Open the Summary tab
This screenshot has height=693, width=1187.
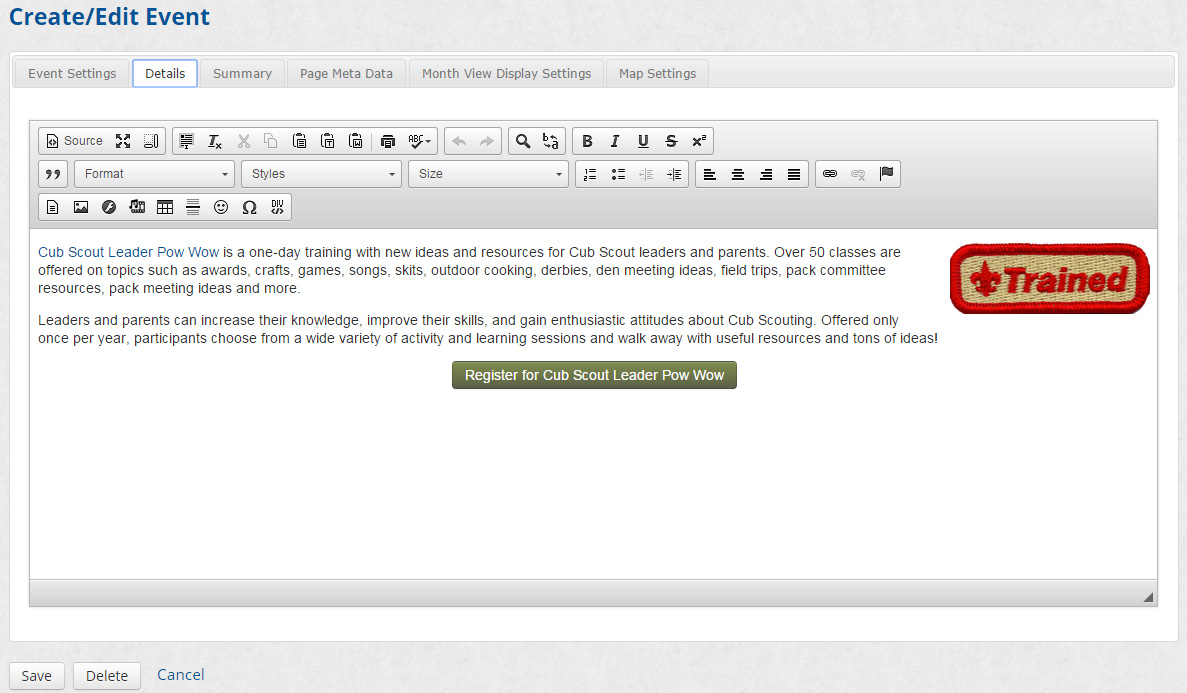point(242,73)
